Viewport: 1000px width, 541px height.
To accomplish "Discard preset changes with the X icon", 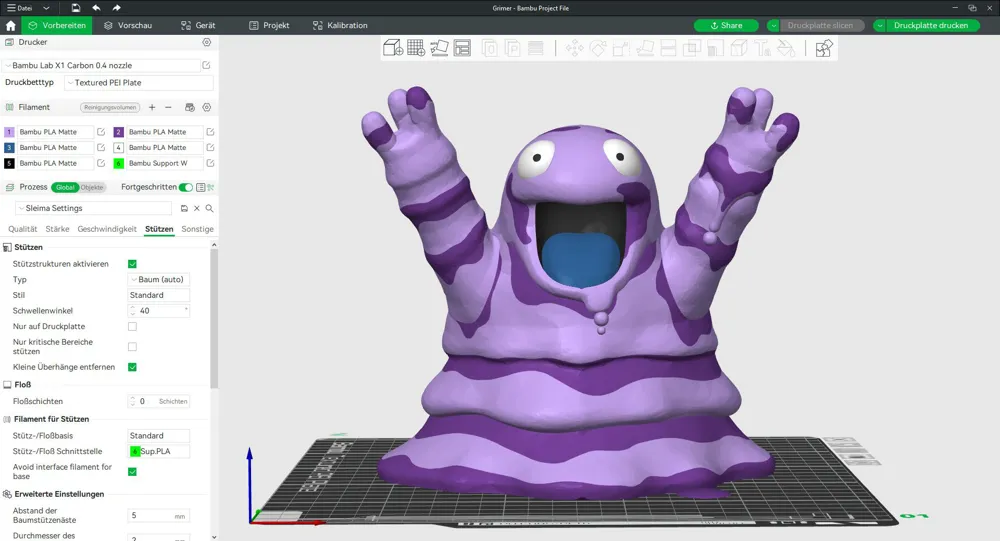I will (x=196, y=208).
